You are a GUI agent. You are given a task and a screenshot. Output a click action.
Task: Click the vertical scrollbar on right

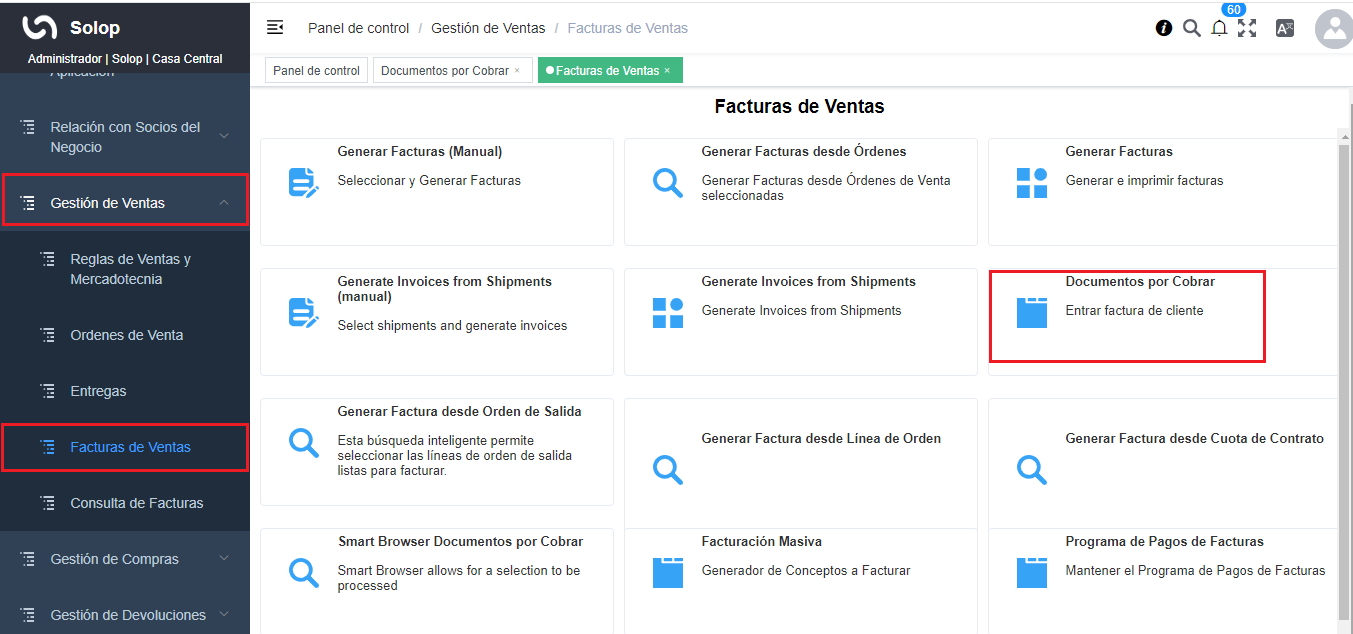click(x=1345, y=380)
